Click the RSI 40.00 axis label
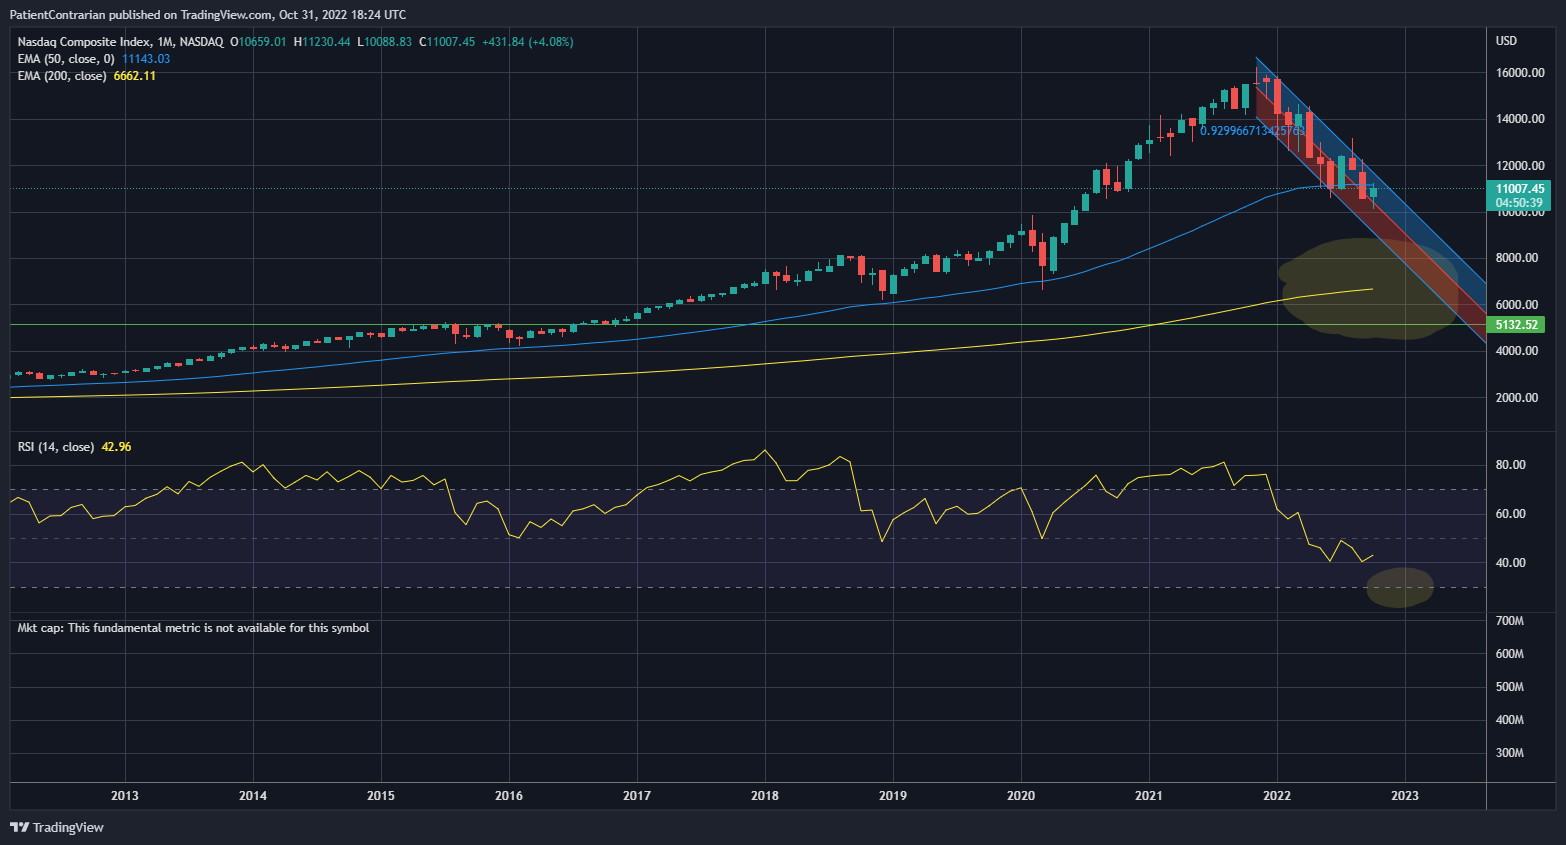 1510,563
